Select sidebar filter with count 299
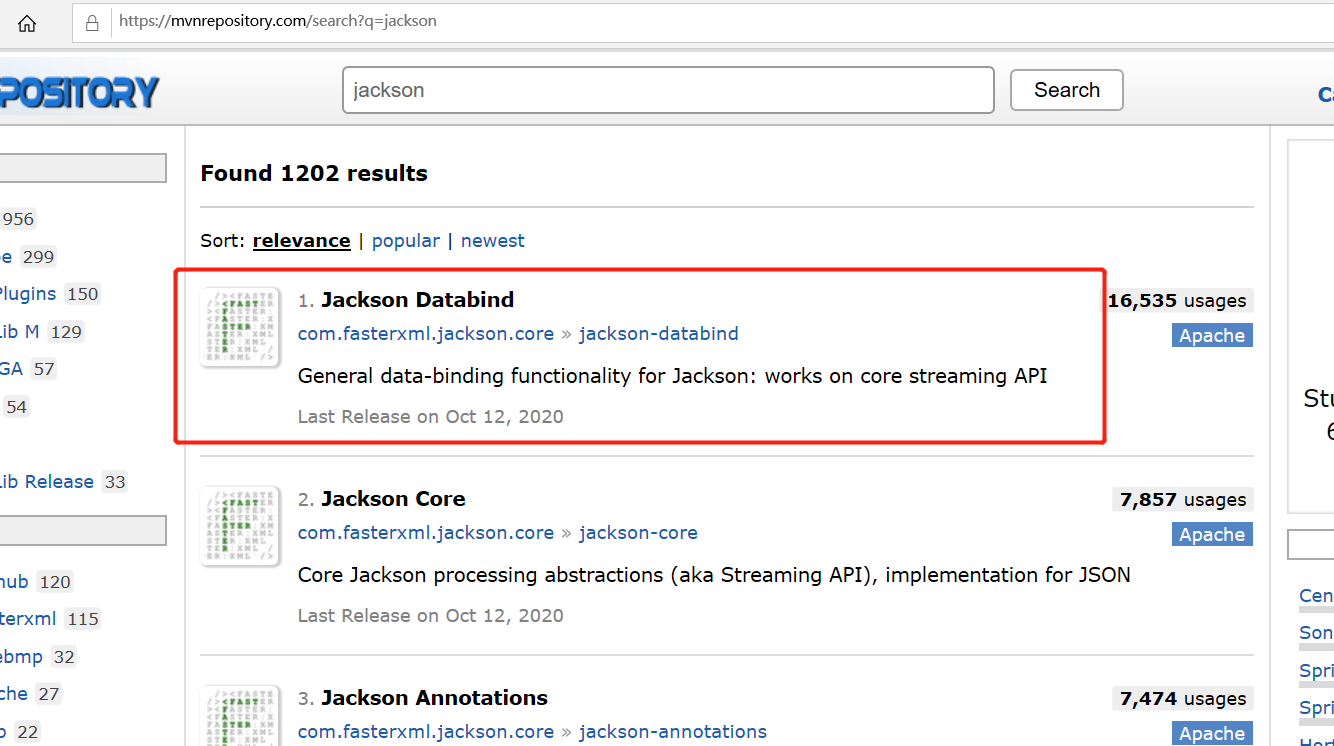The width and height of the screenshot is (1334, 746). [x=28, y=257]
